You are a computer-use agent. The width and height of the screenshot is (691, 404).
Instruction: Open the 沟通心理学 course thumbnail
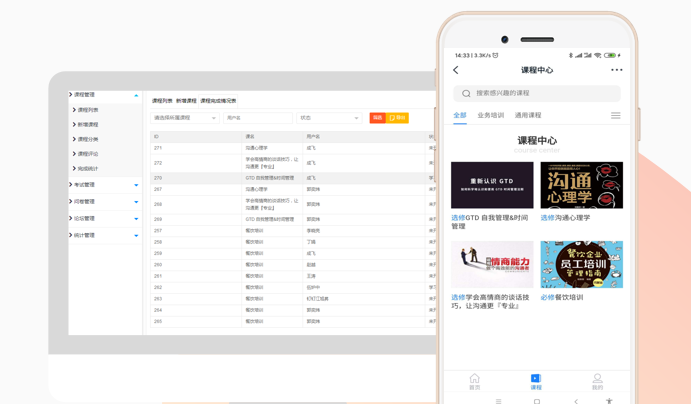point(581,185)
